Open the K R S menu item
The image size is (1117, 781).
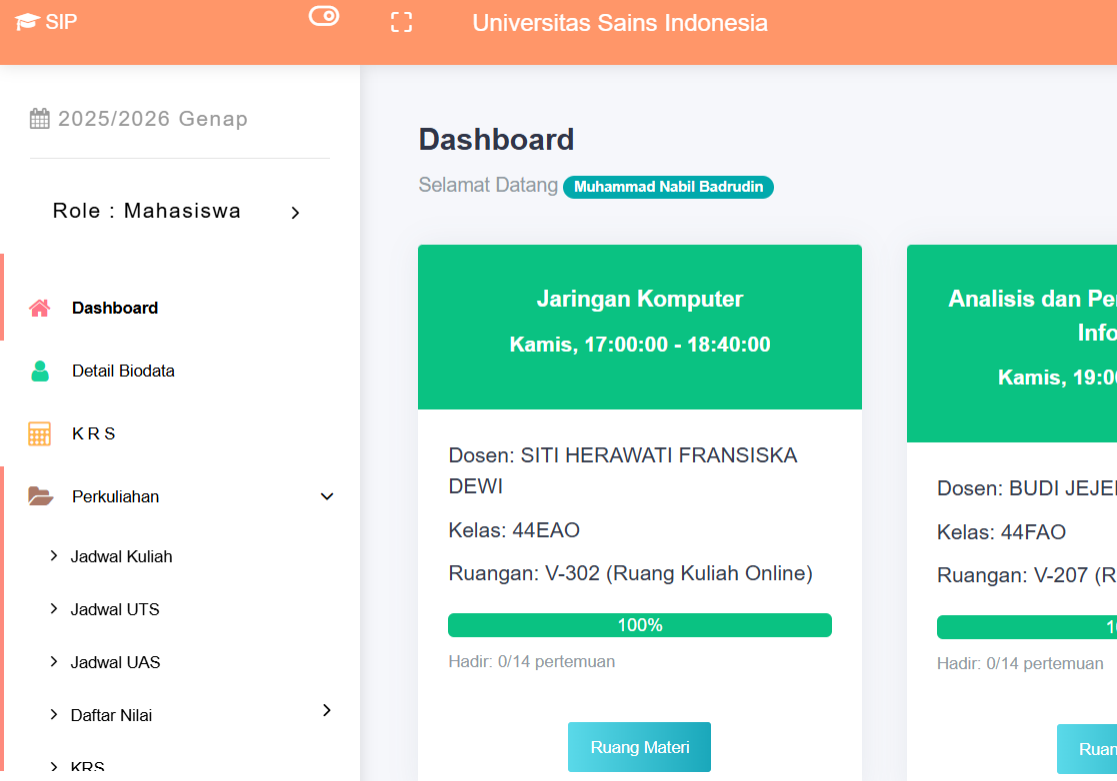point(93,433)
